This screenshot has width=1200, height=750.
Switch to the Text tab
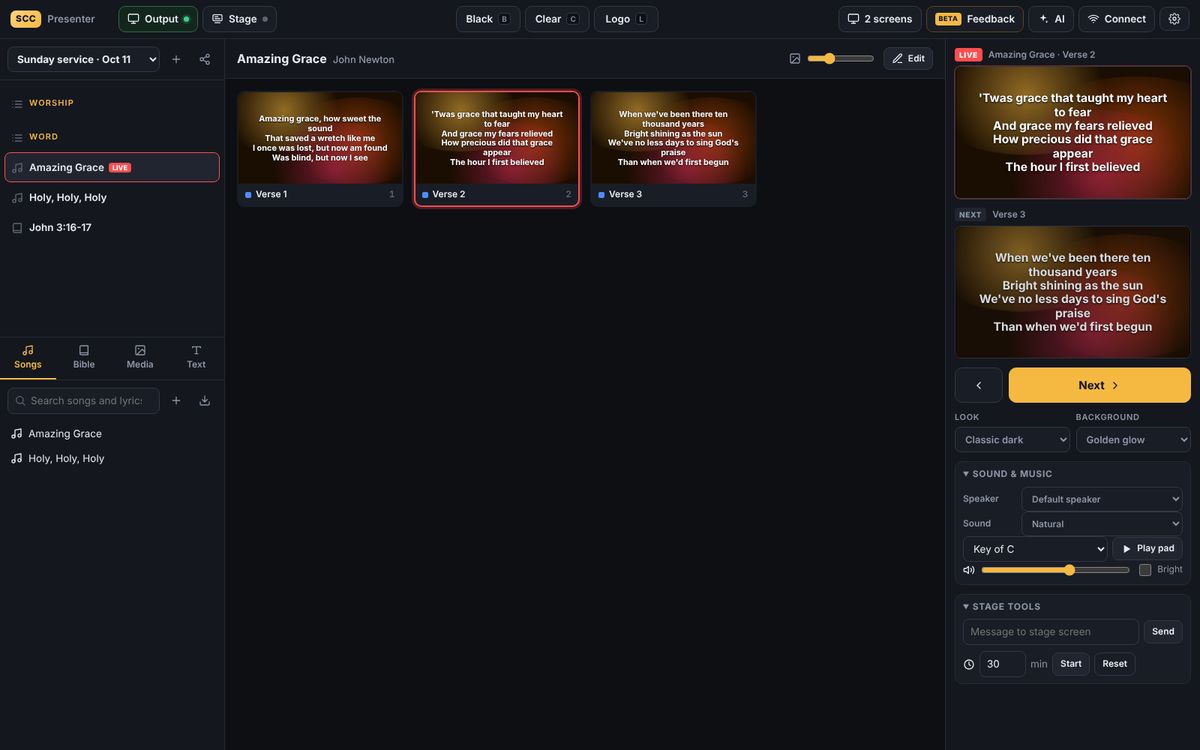(x=196, y=357)
